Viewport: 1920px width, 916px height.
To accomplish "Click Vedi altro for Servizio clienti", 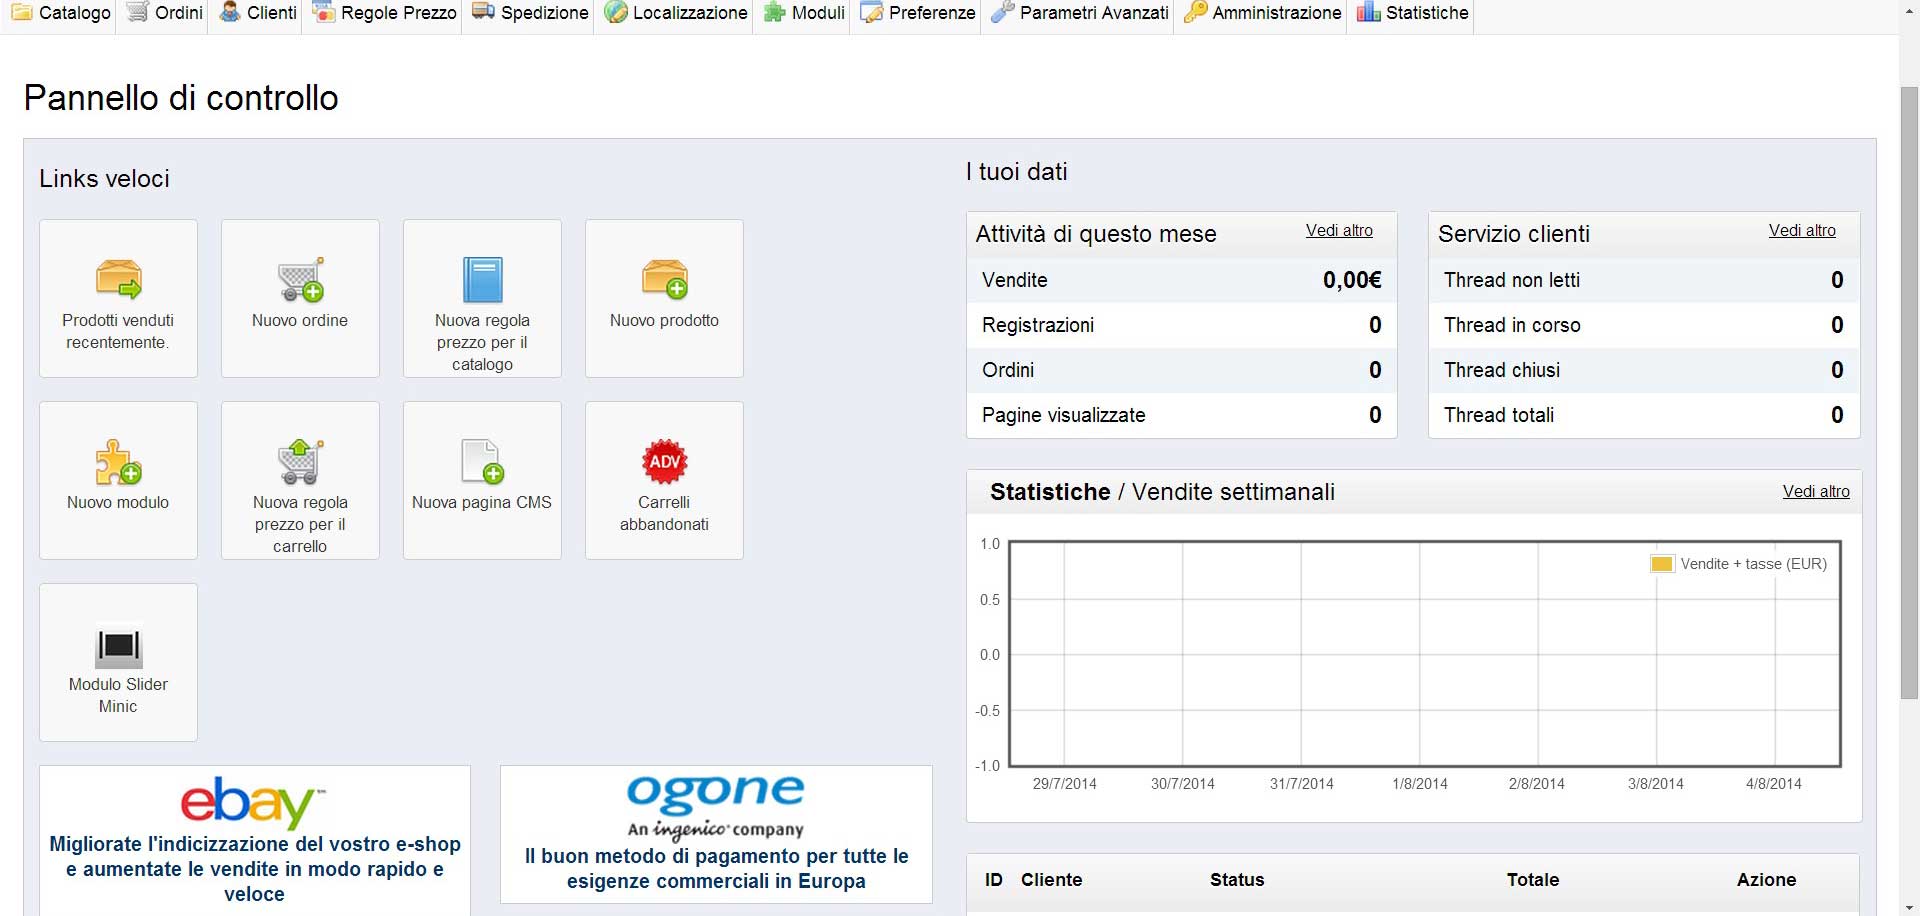I will coord(1802,231).
